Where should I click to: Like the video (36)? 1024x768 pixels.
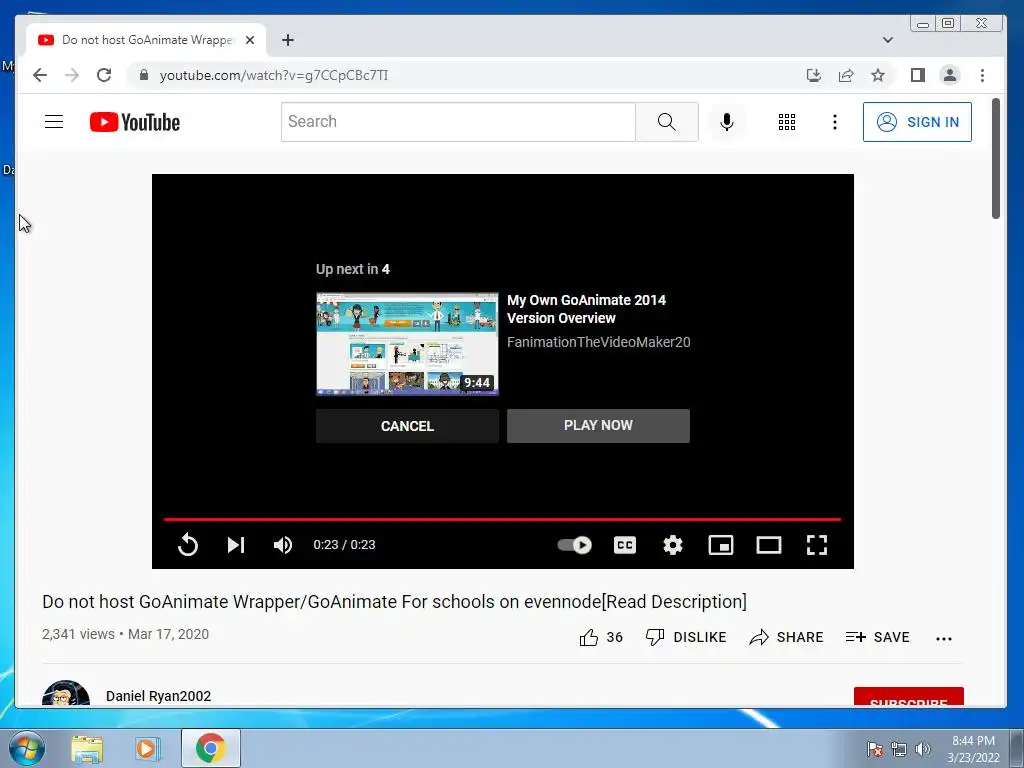pyautogui.click(x=601, y=637)
